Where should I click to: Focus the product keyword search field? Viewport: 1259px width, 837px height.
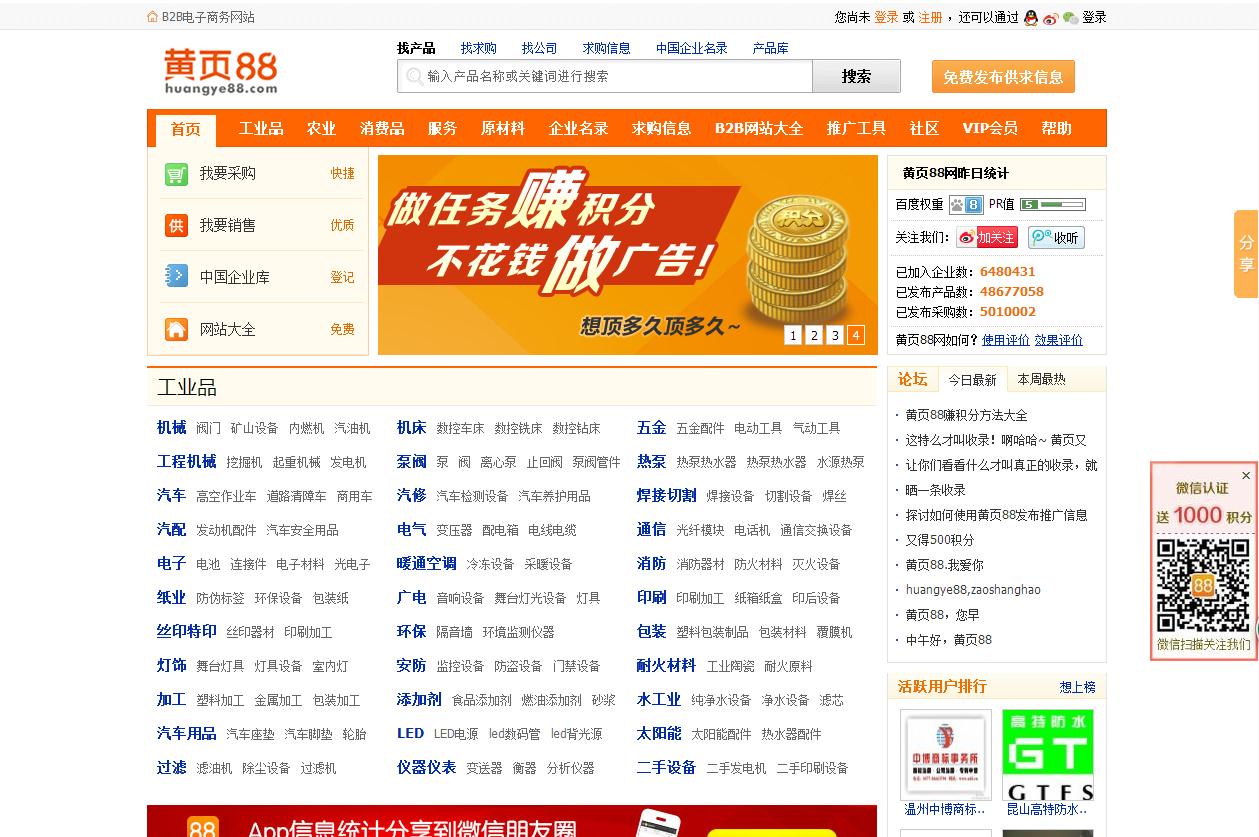pos(605,76)
